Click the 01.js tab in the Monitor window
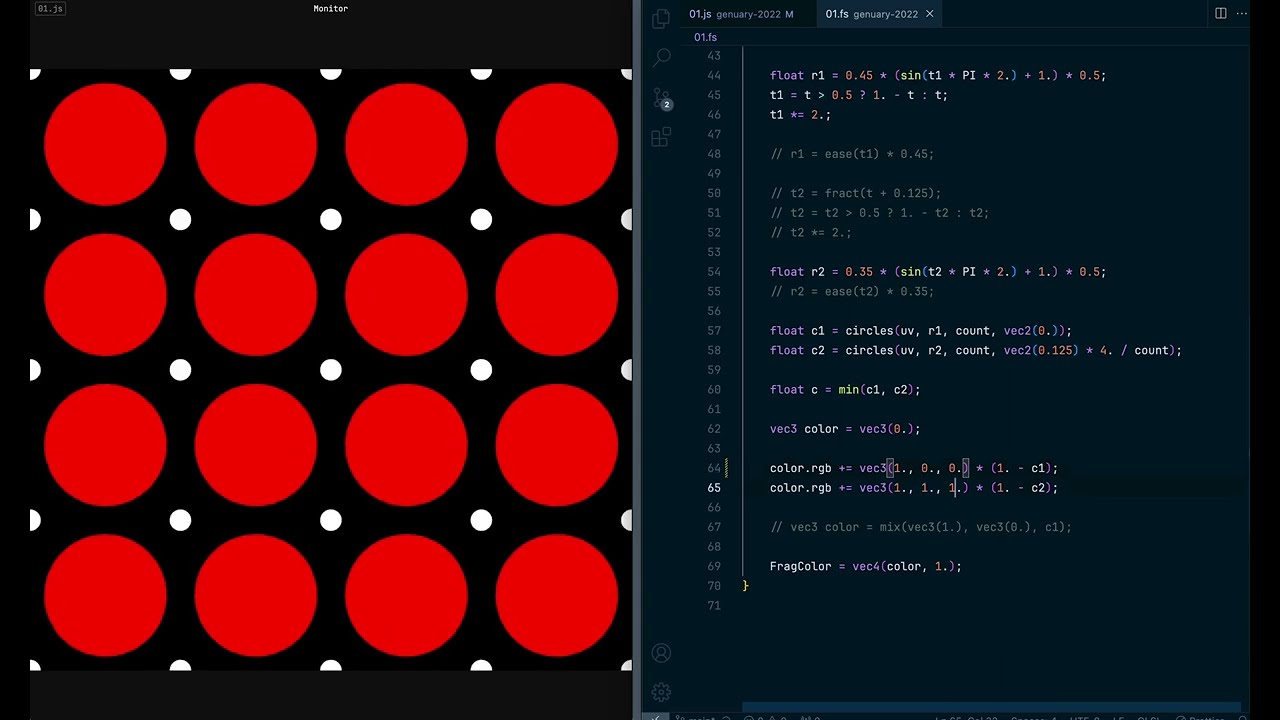The height and width of the screenshot is (720, 1280). (x=50, y=8)
